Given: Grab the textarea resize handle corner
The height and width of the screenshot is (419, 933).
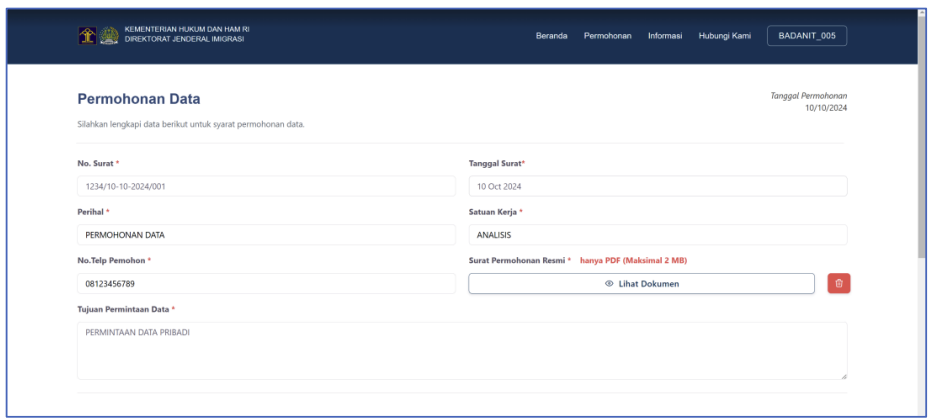Looking at the screenshot, I should click(x=843, y=375).
